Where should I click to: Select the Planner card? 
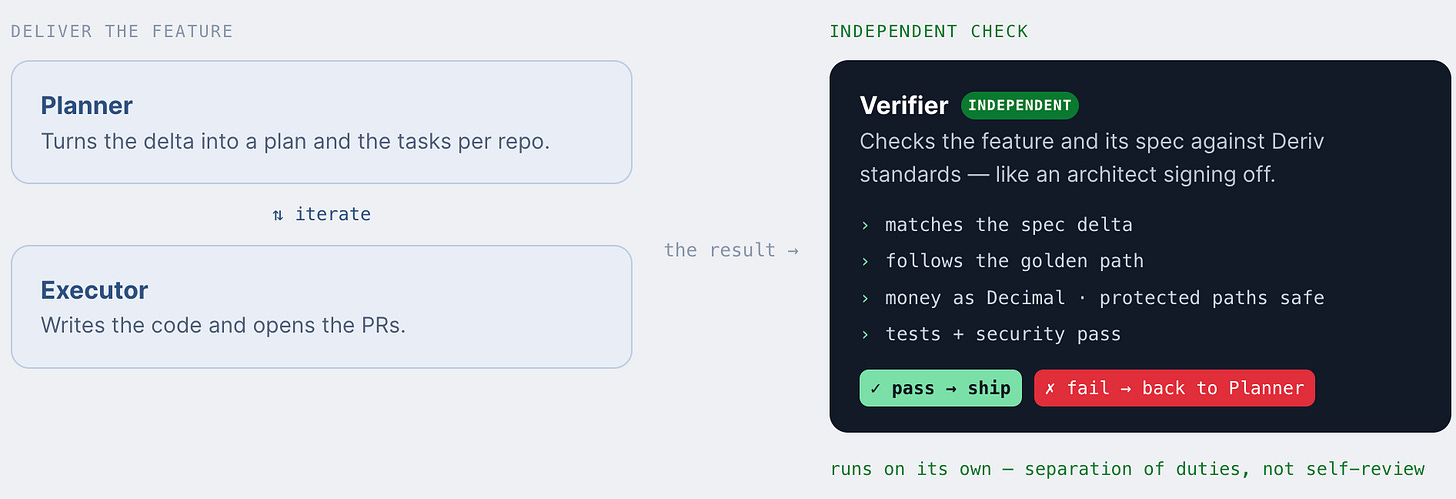coord(322,122)
